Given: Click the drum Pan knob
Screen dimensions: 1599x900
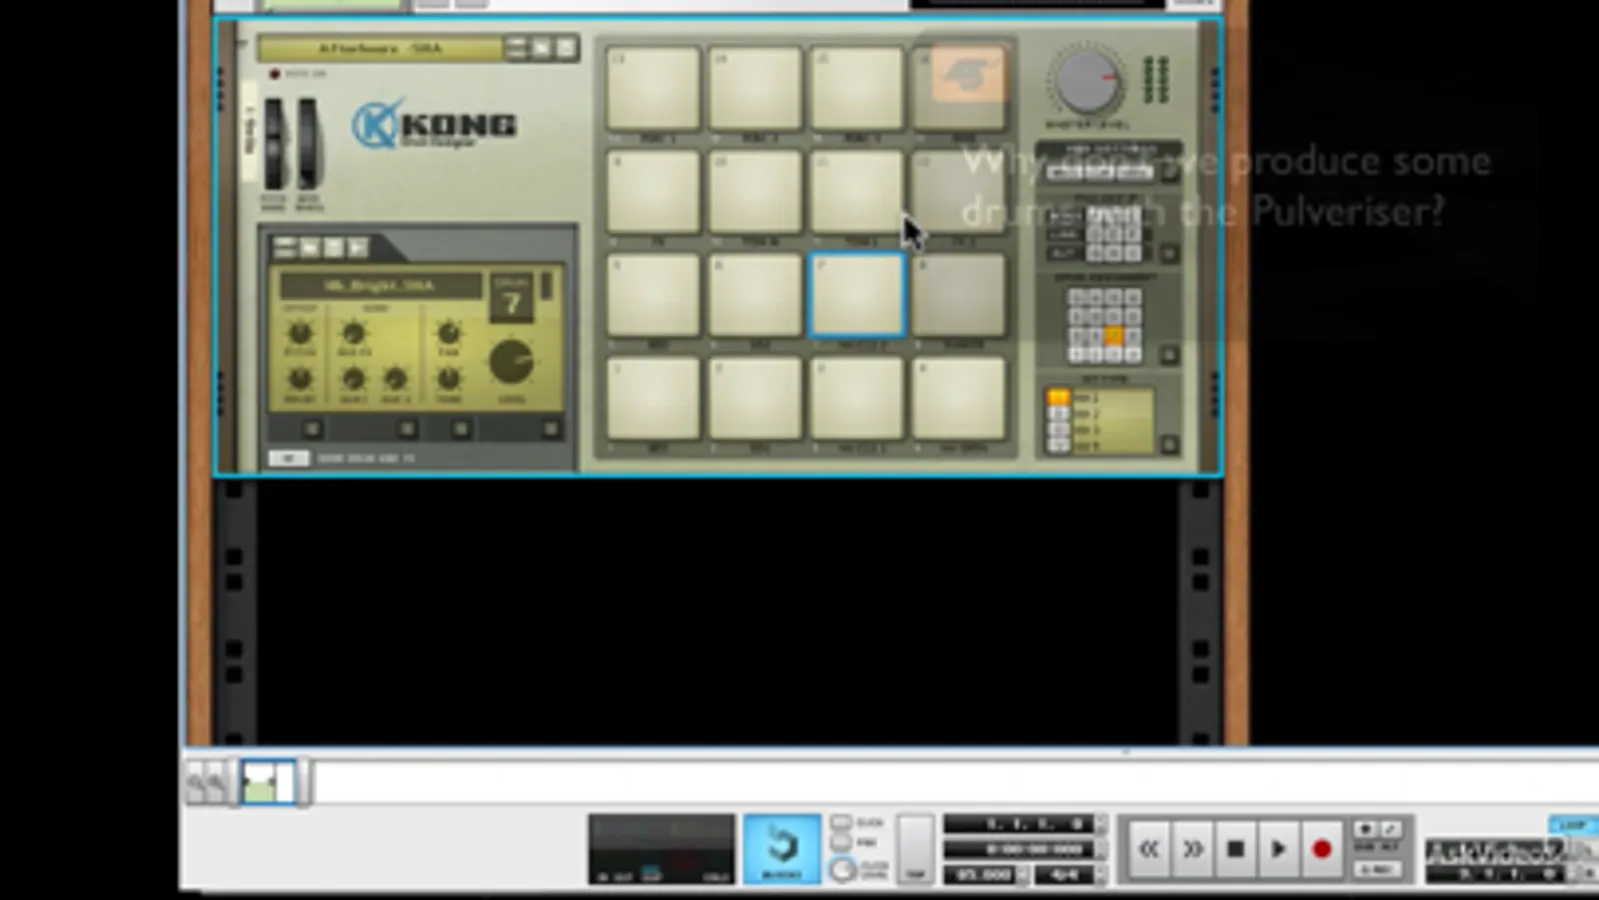Looking at the screenshot, I should [448, 333].
